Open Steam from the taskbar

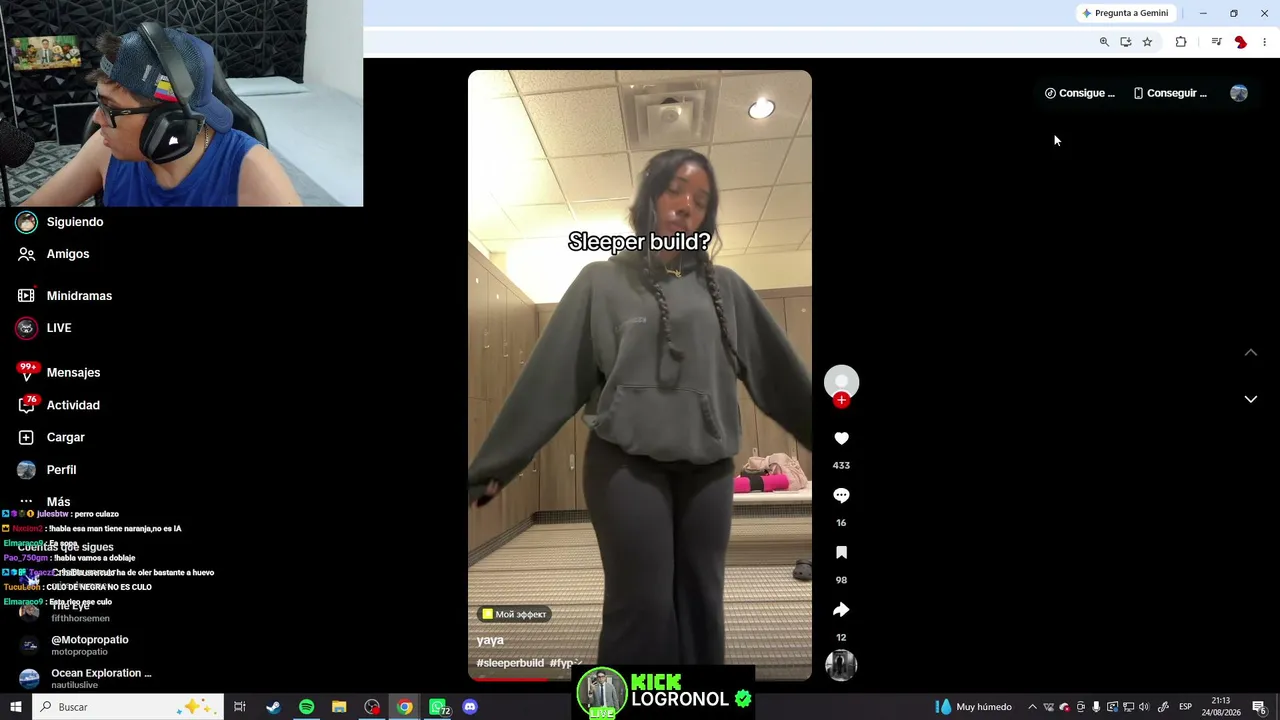tap(273, 707)
